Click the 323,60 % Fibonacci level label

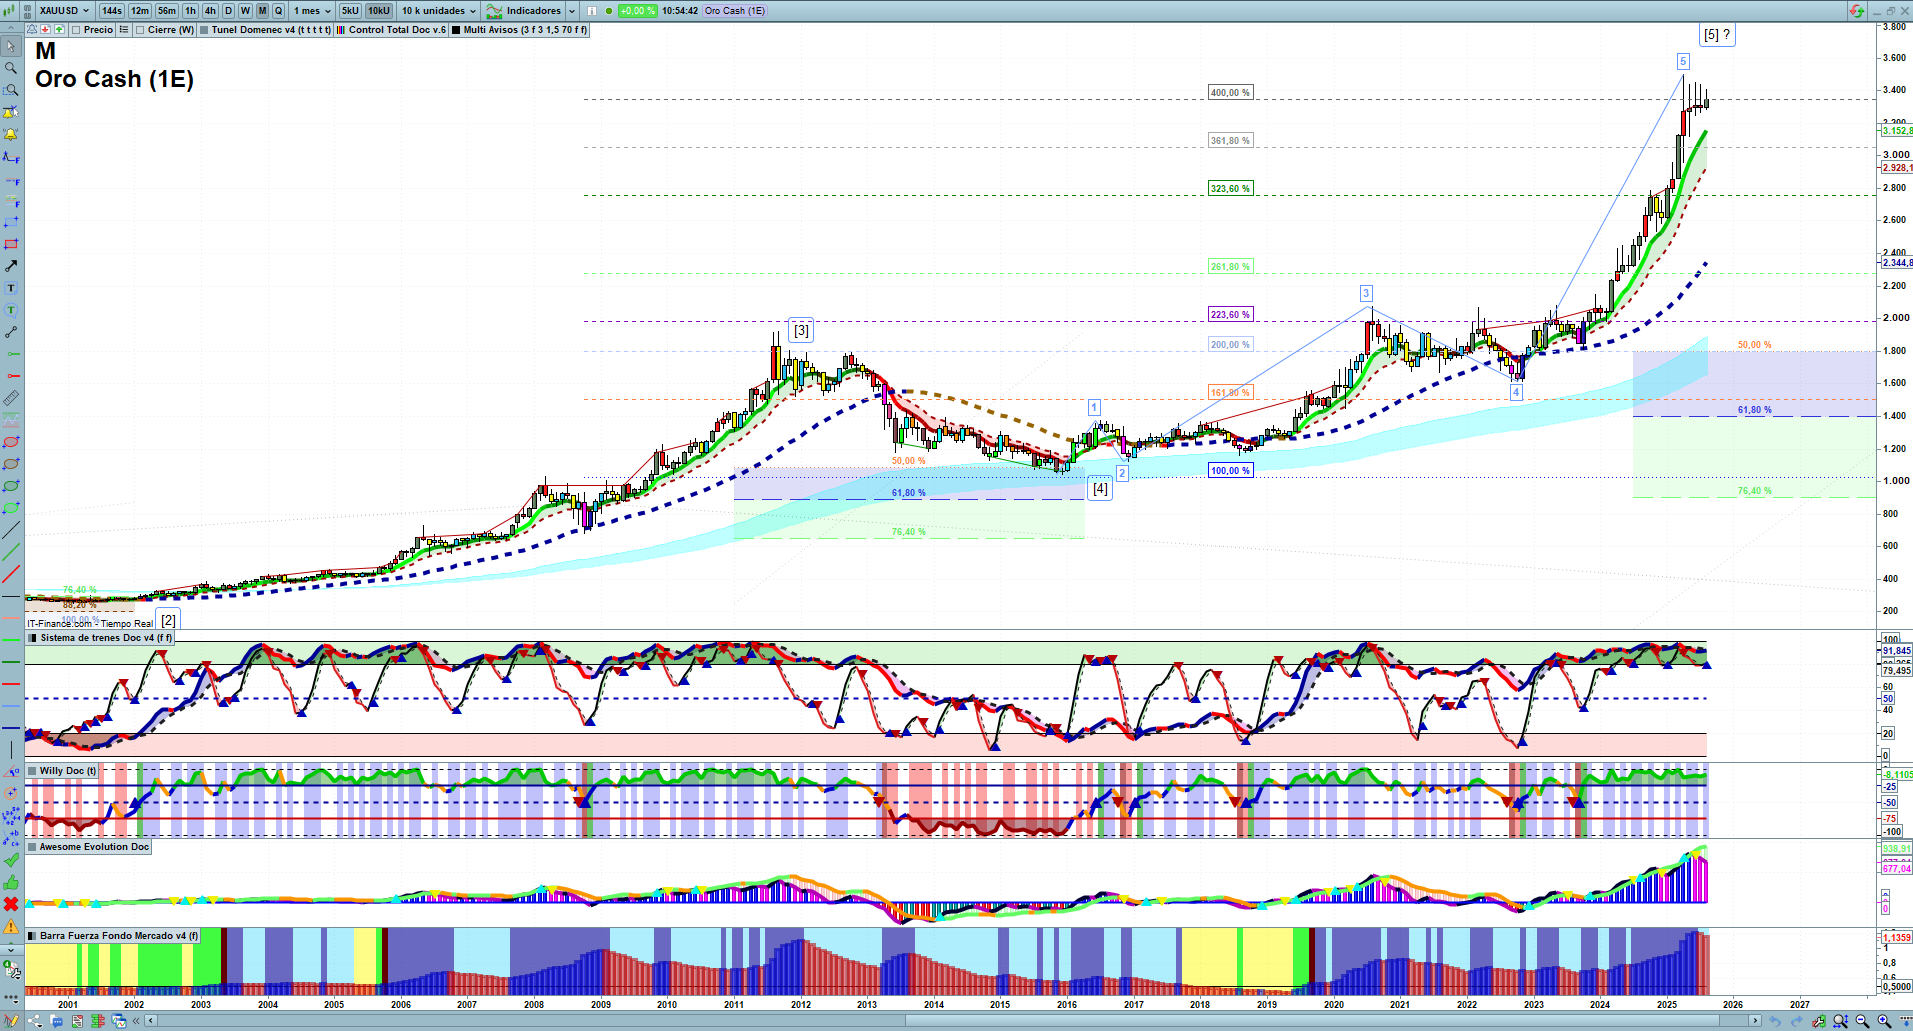coord(1230,189)
